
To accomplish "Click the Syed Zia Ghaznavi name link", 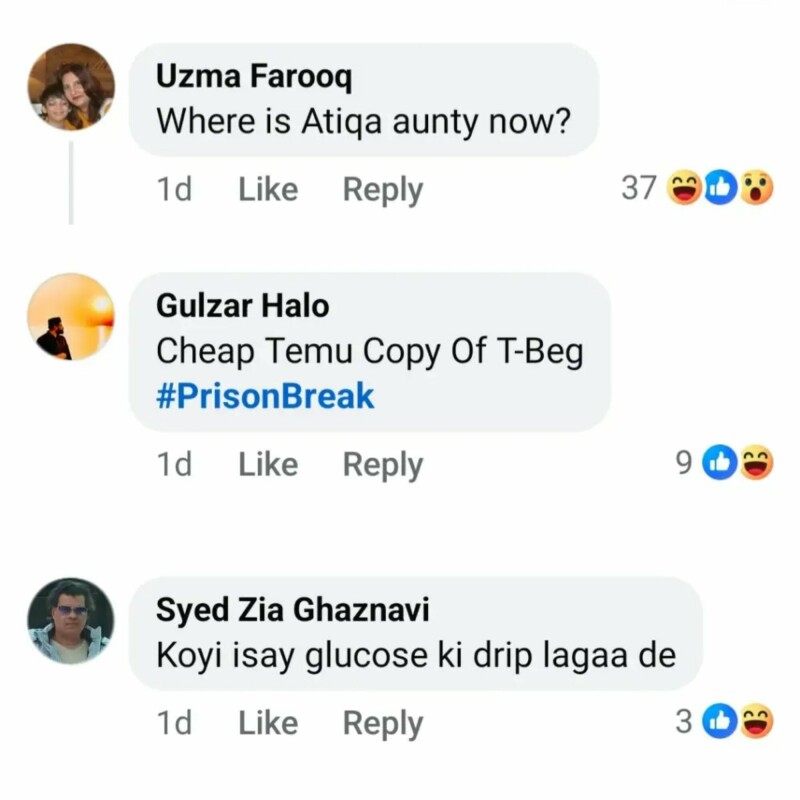I will point(293,610).
